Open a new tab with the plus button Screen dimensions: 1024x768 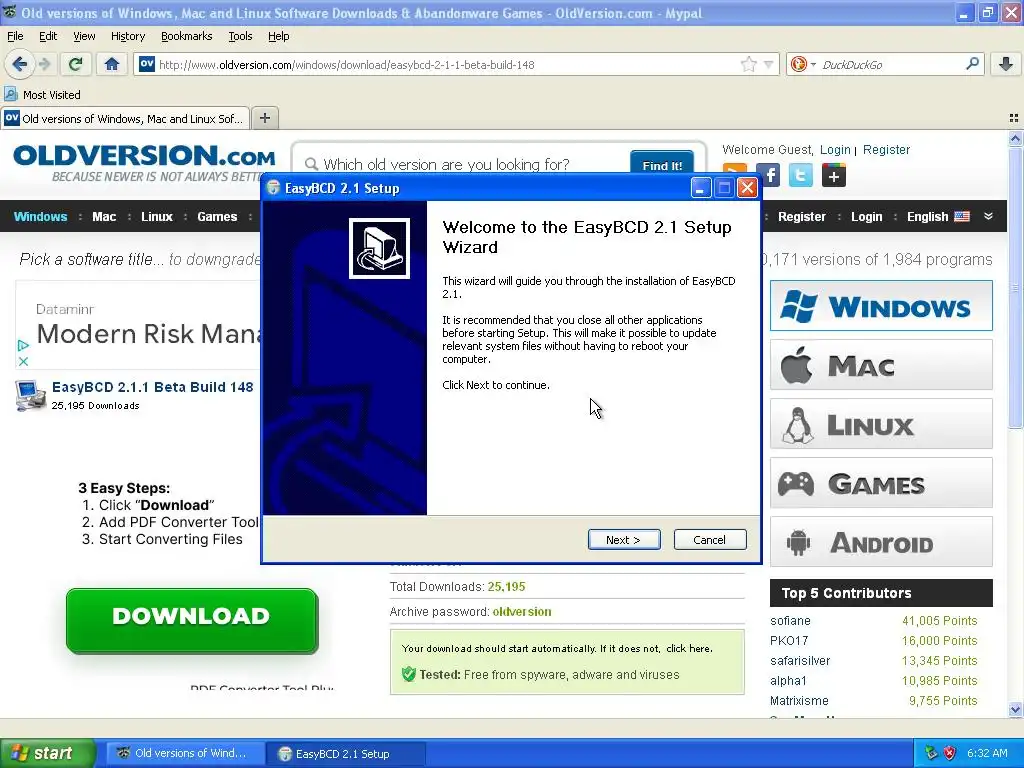point(264,118)
